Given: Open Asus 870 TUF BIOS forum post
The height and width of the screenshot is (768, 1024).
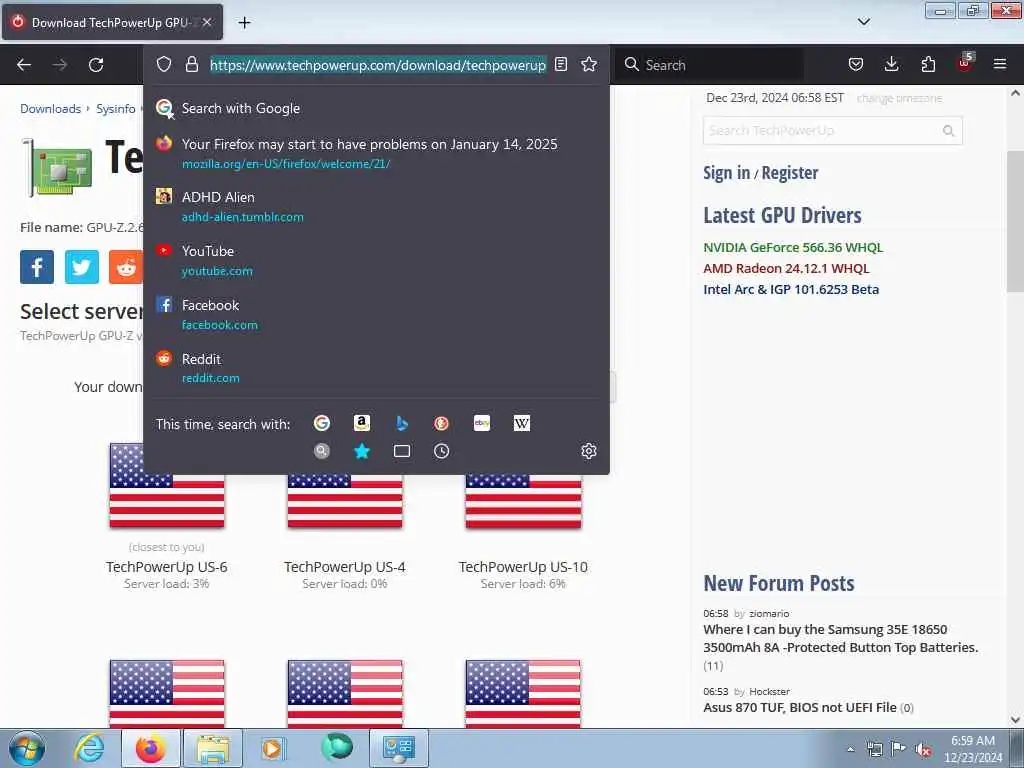Looking at the screenshot, I should [x=799, y=707].
